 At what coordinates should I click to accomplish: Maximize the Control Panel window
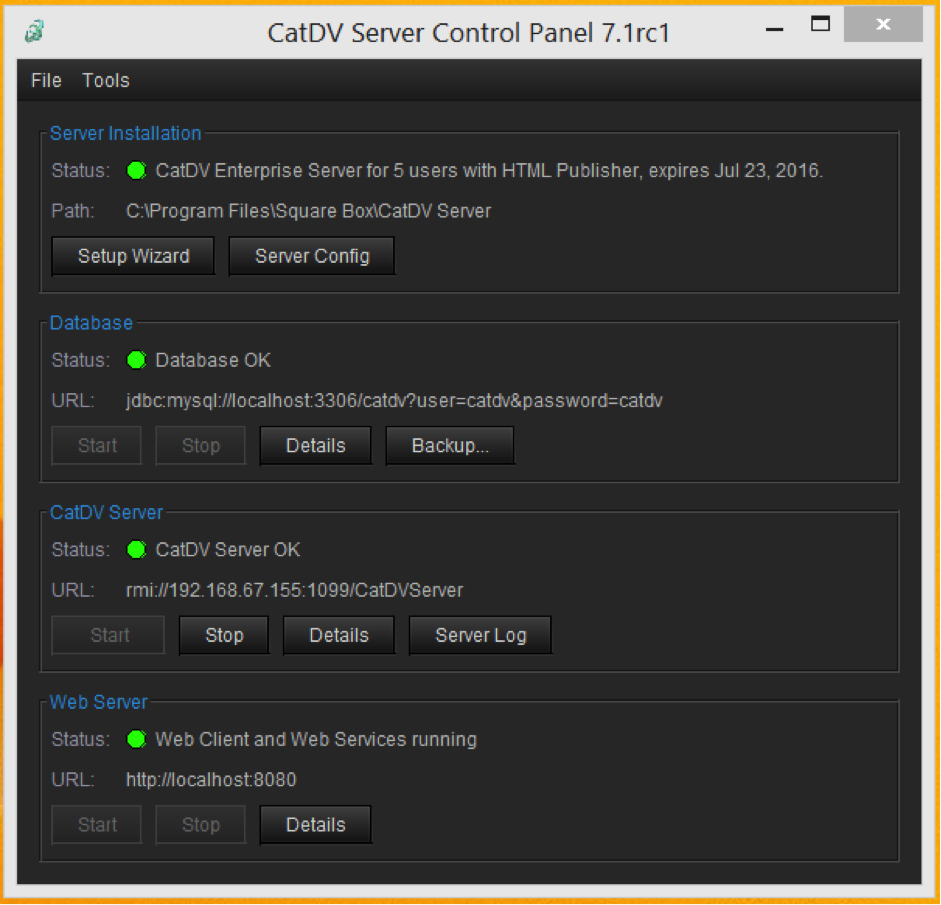pyautogui.click(x=820, y=24)
